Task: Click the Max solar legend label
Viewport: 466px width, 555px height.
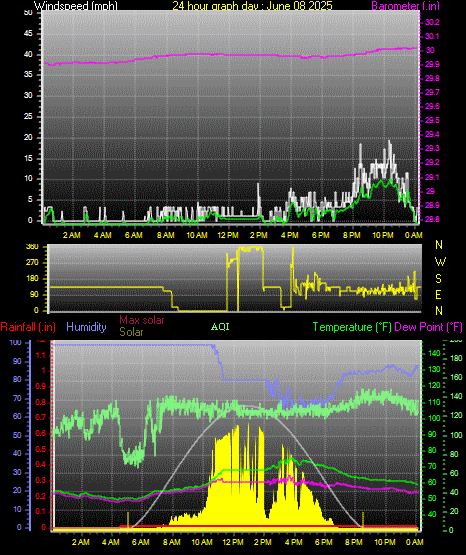Action: (142, 320)
